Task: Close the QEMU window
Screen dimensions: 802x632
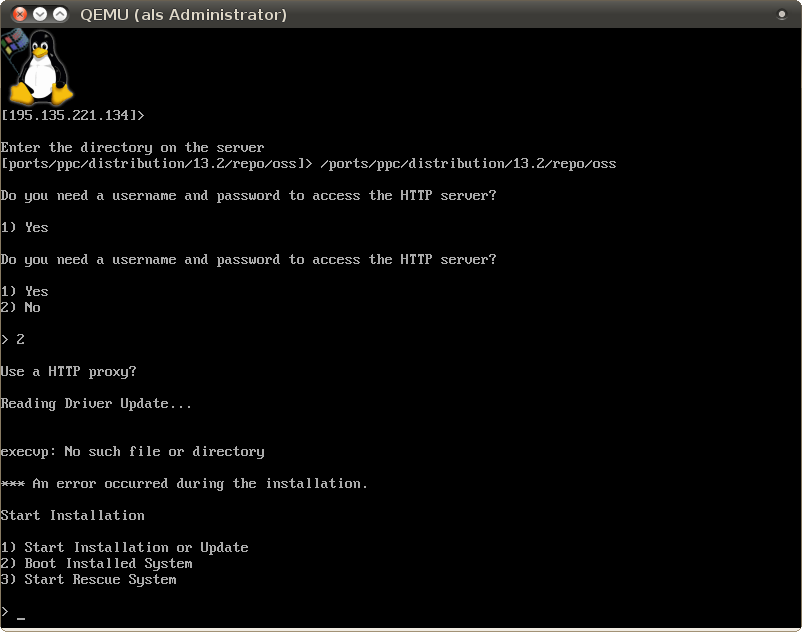Action: click(17, 14)
